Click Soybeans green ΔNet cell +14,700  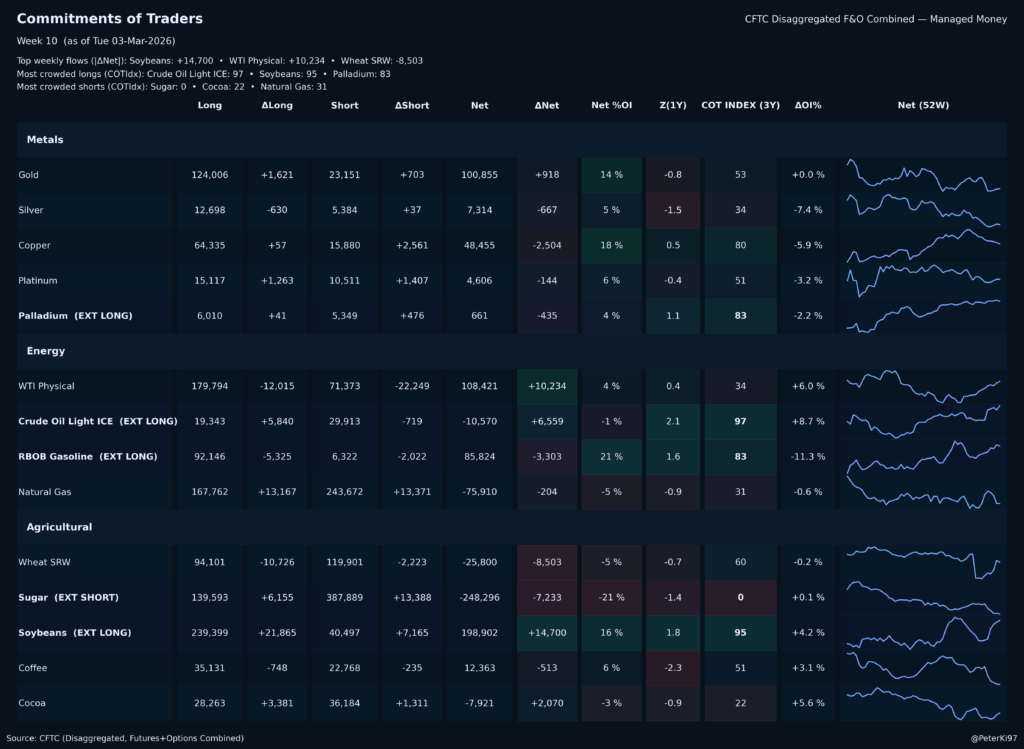tap(547, 633)
